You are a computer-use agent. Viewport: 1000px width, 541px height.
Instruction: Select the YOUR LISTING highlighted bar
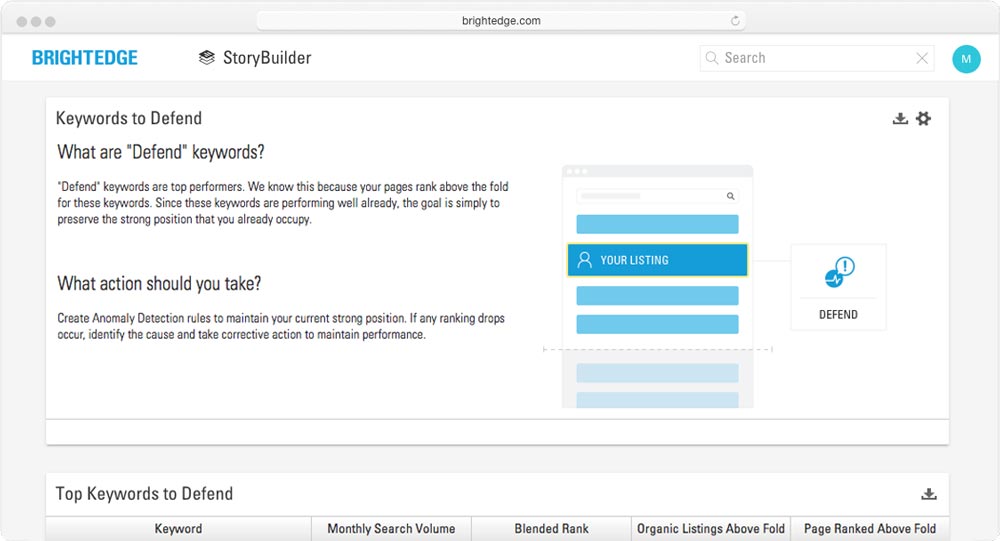(x=657, y=260)
